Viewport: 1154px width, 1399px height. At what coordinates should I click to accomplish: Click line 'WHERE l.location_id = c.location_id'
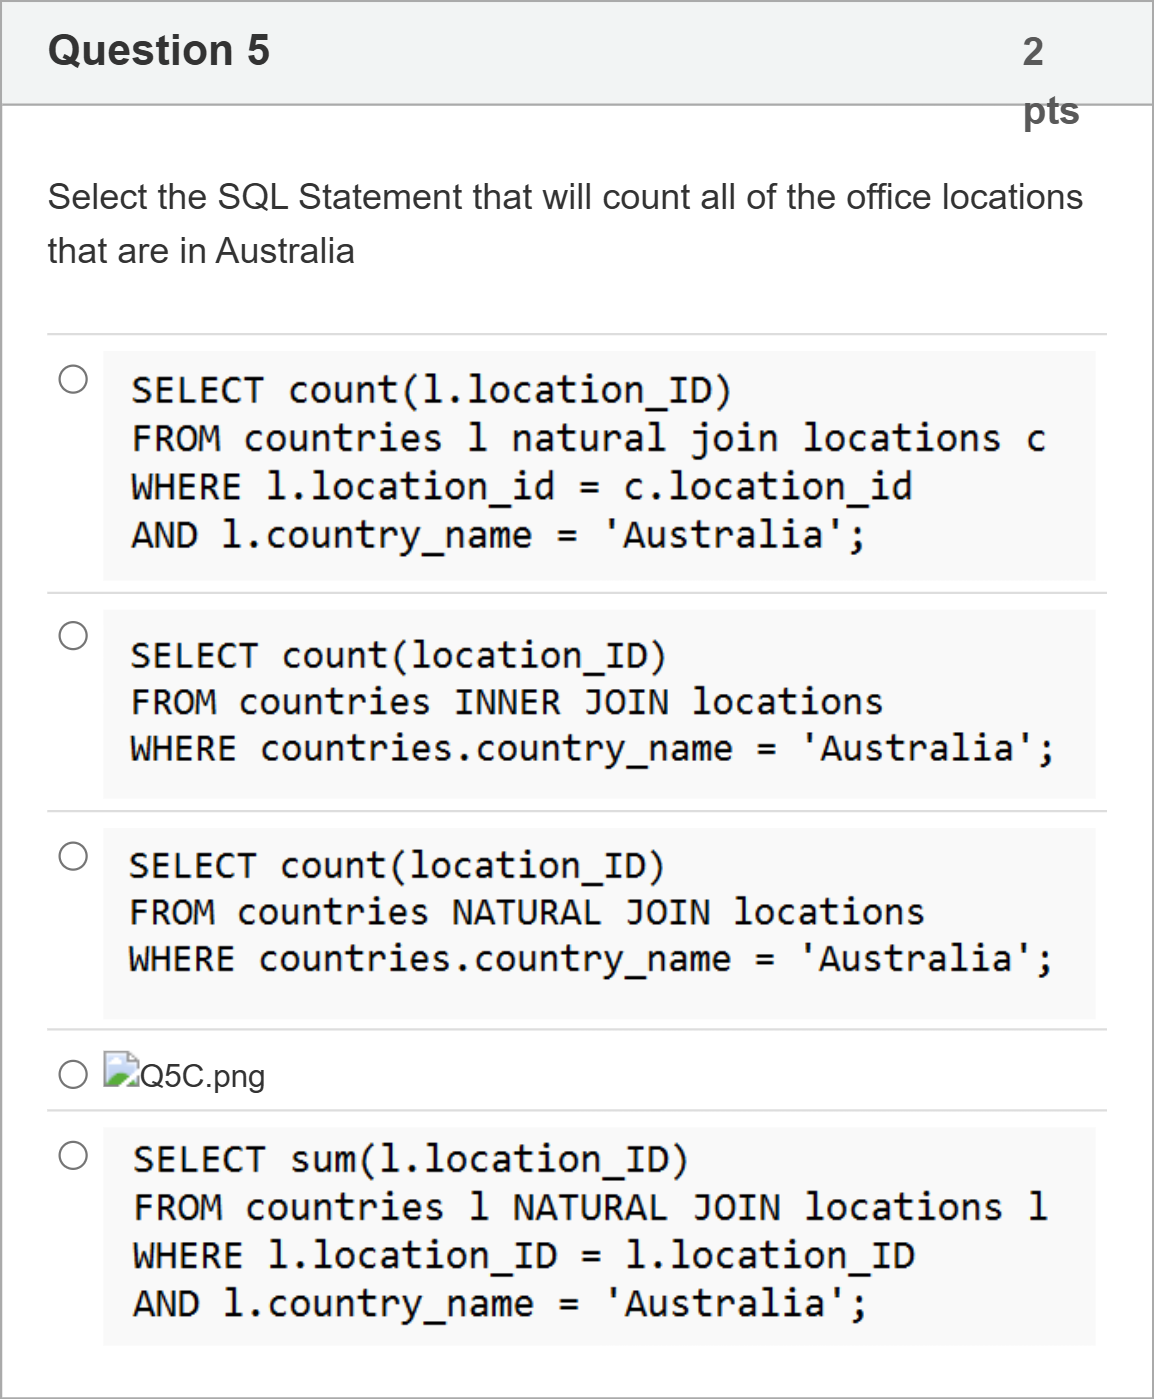pyautogui.click(x=521, y=487)
